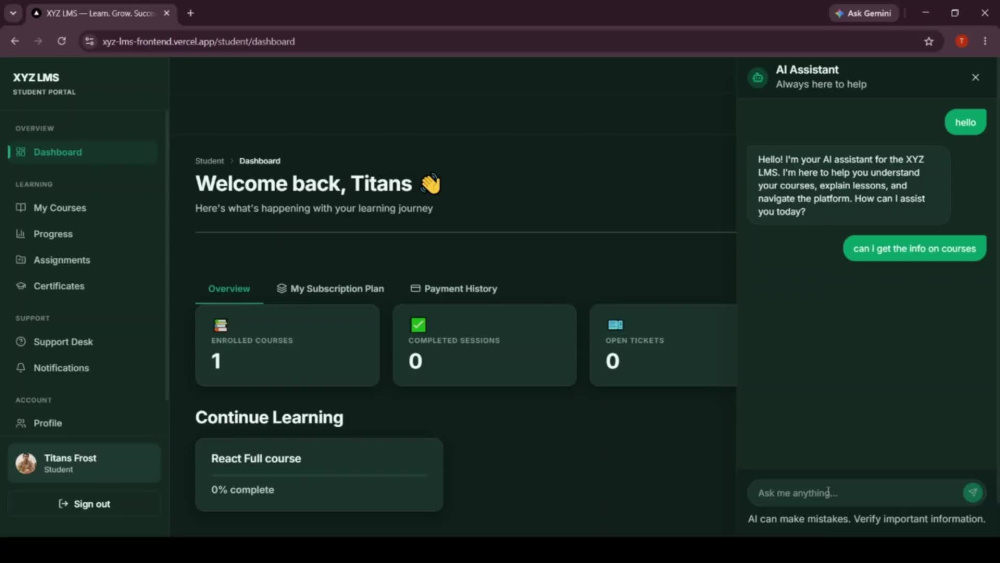Click the Enrolled Courses stack icon
This screenshot has height=563, width=1000.
click(221, 325)
